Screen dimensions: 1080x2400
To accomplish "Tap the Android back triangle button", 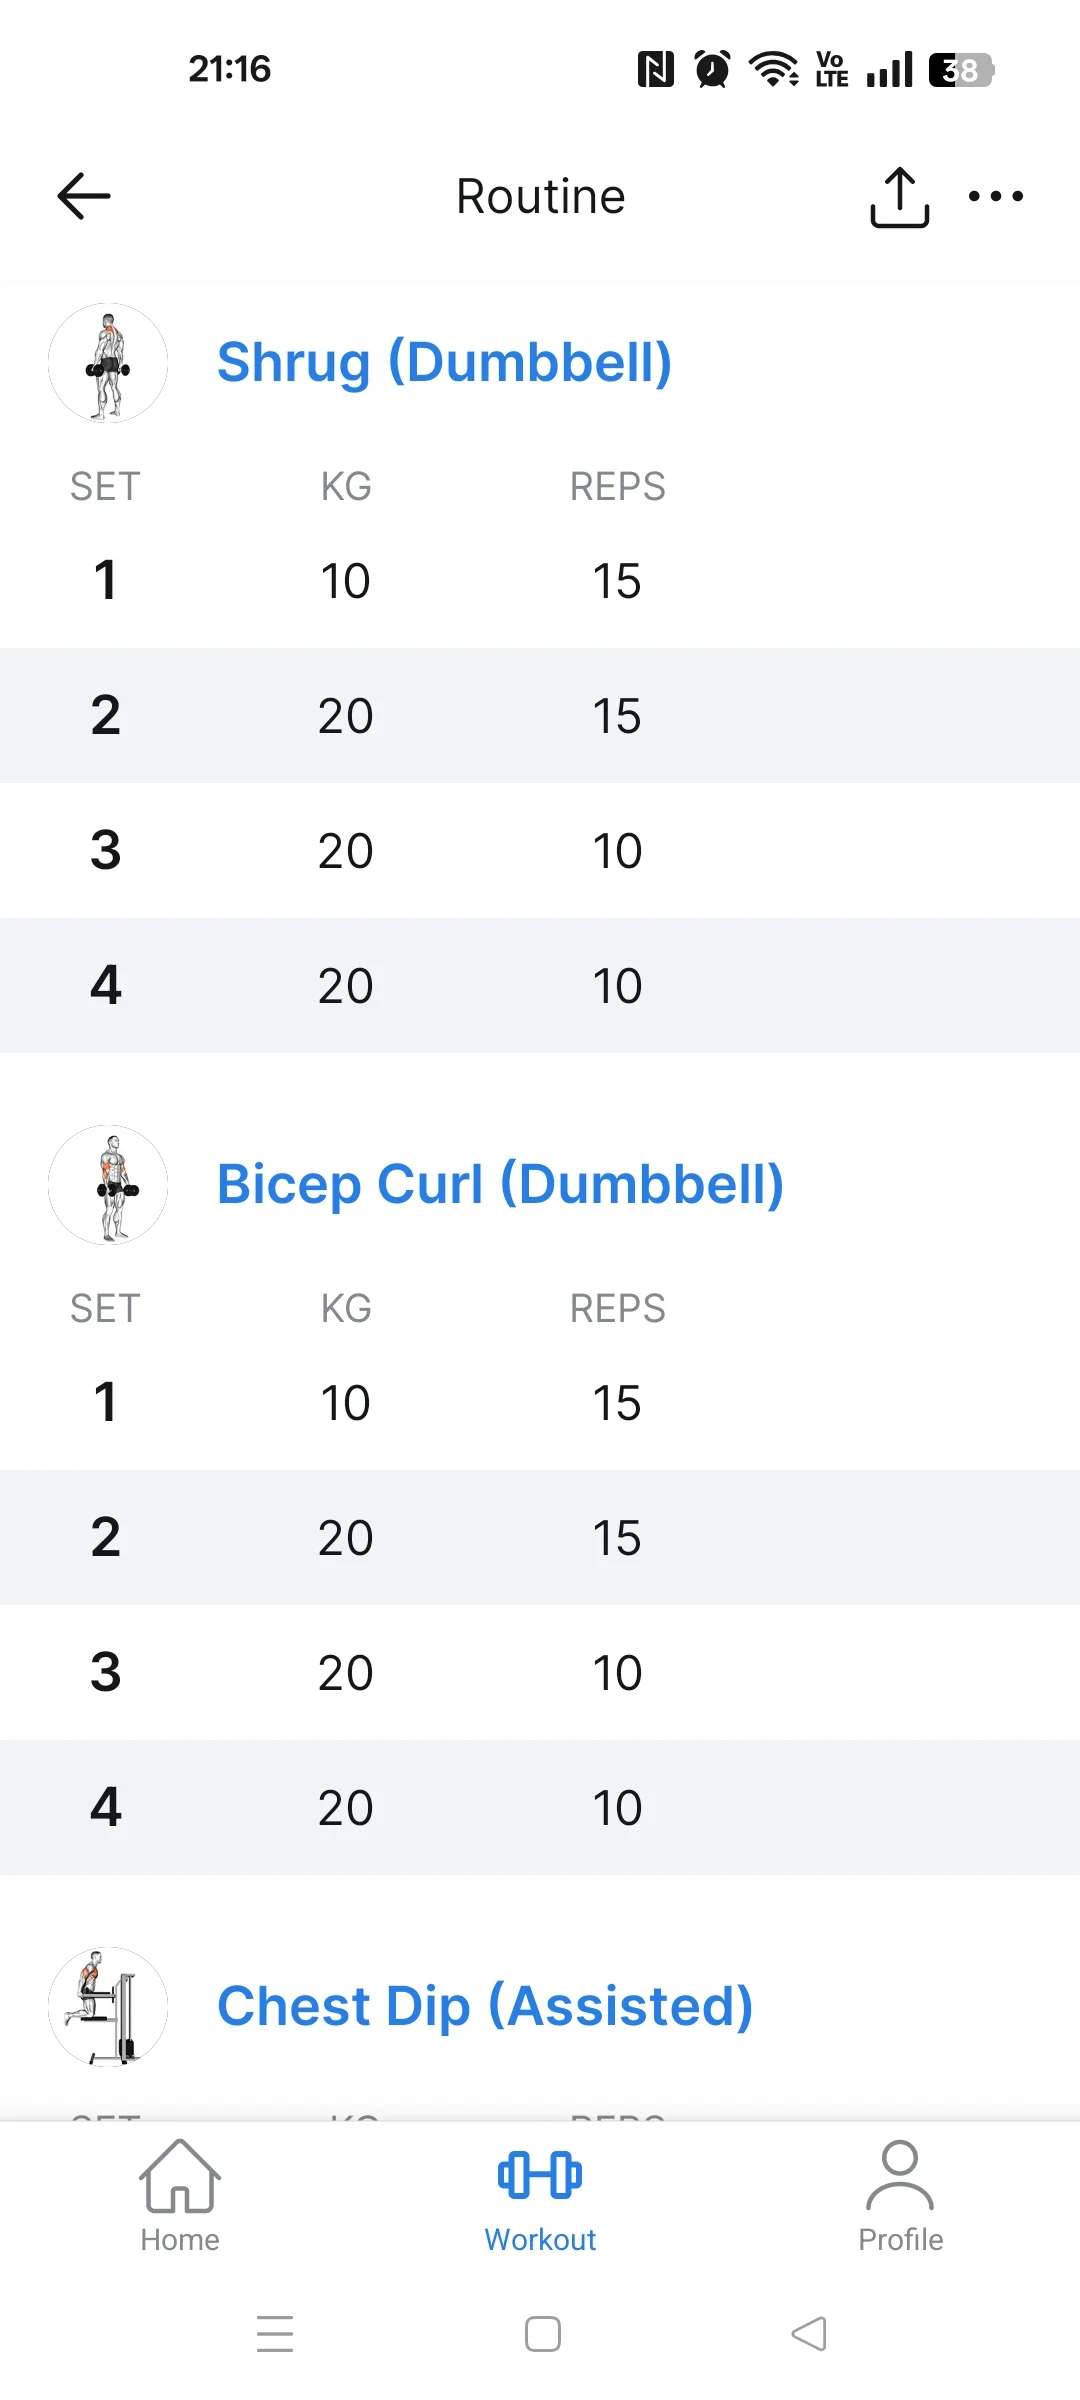I will tap(809, 2334).
